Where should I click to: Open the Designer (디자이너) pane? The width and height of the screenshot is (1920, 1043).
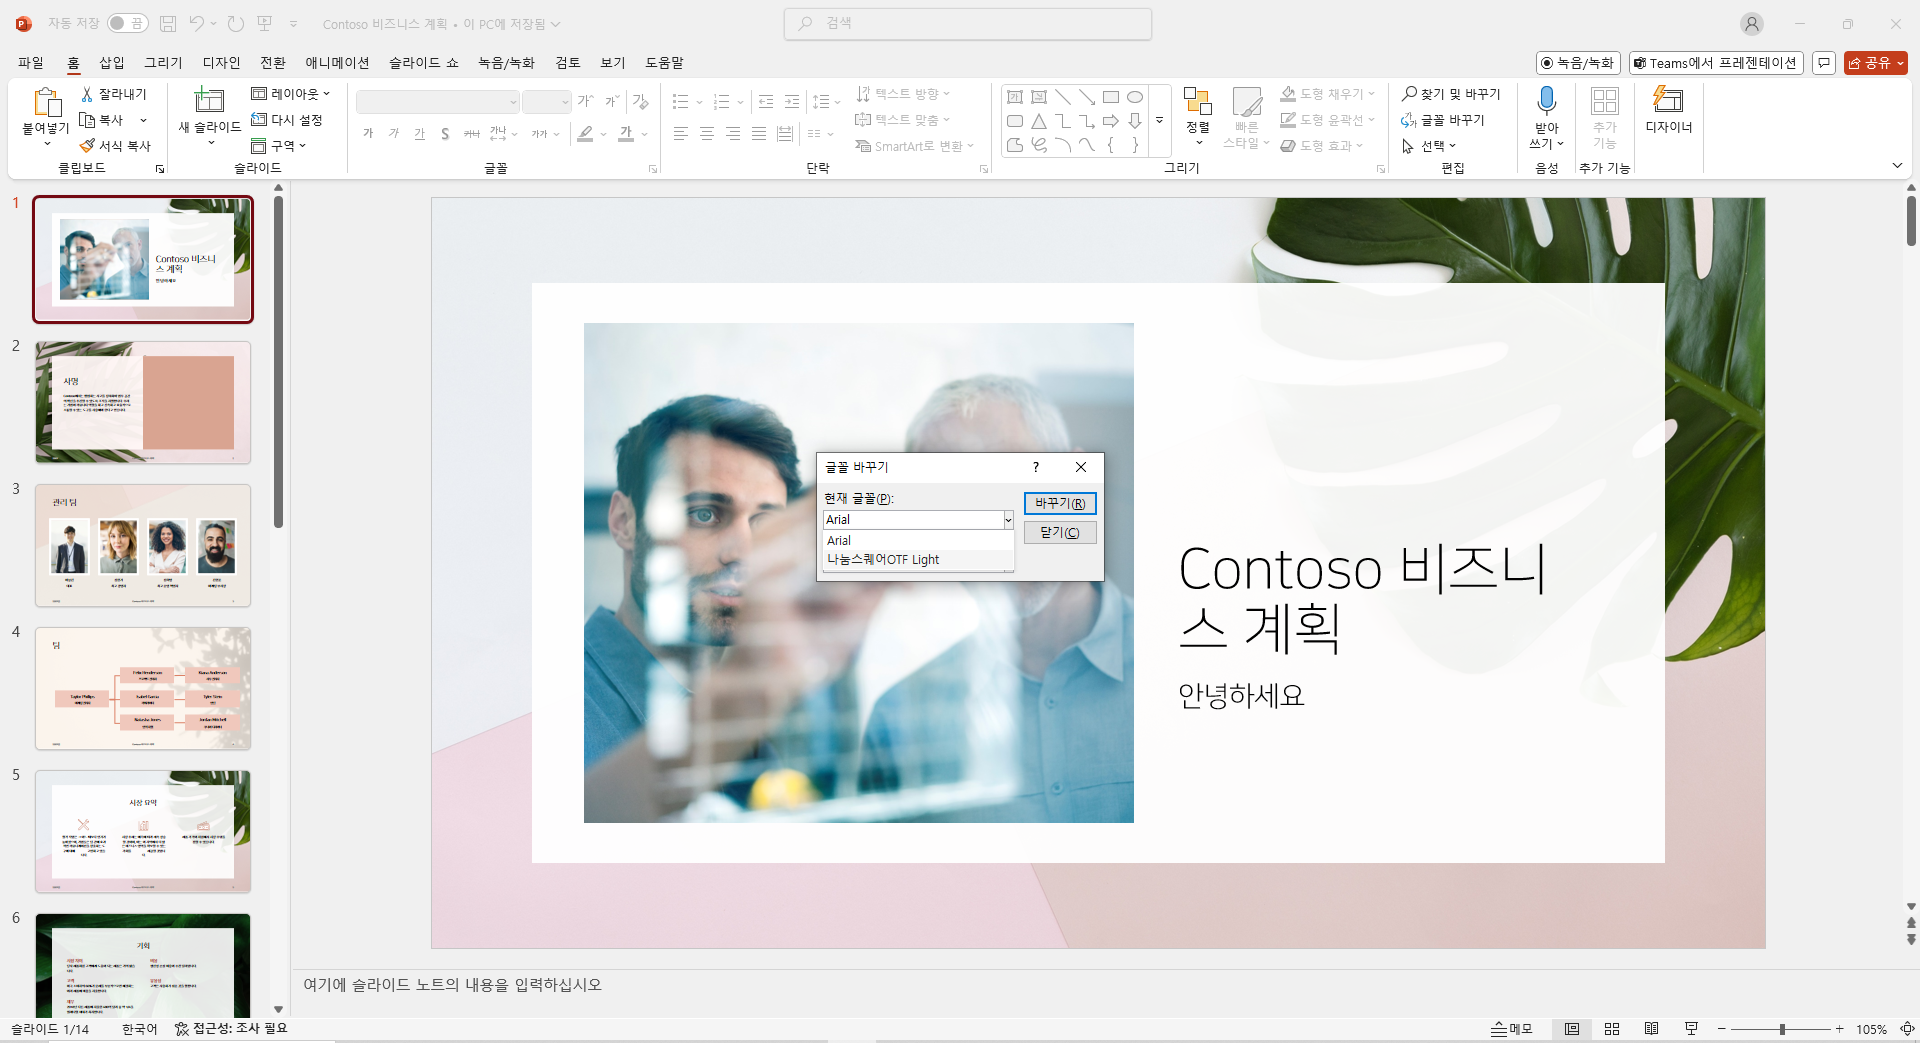click(1668, 110)
